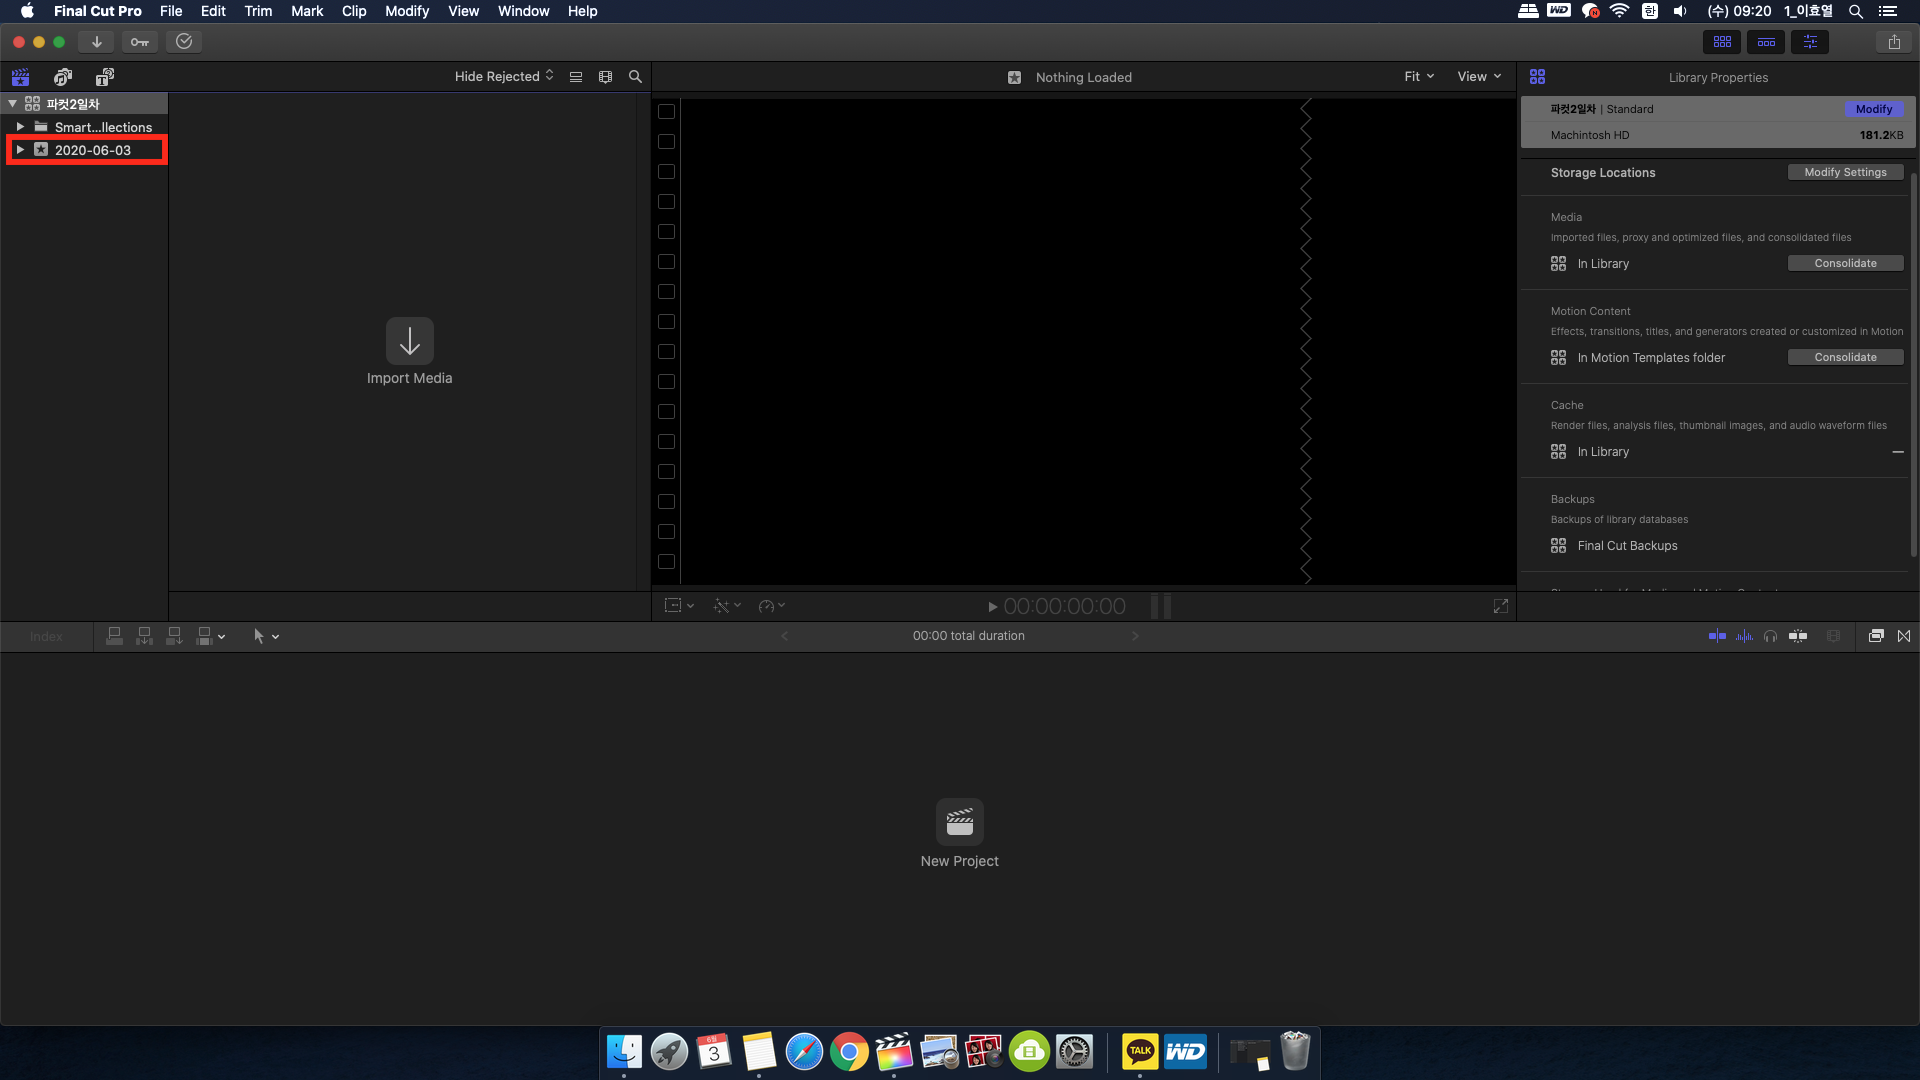The image size is (1920, 1080).
Task: Click the Library Properties scrollbar
Action: pos(1913,365)
